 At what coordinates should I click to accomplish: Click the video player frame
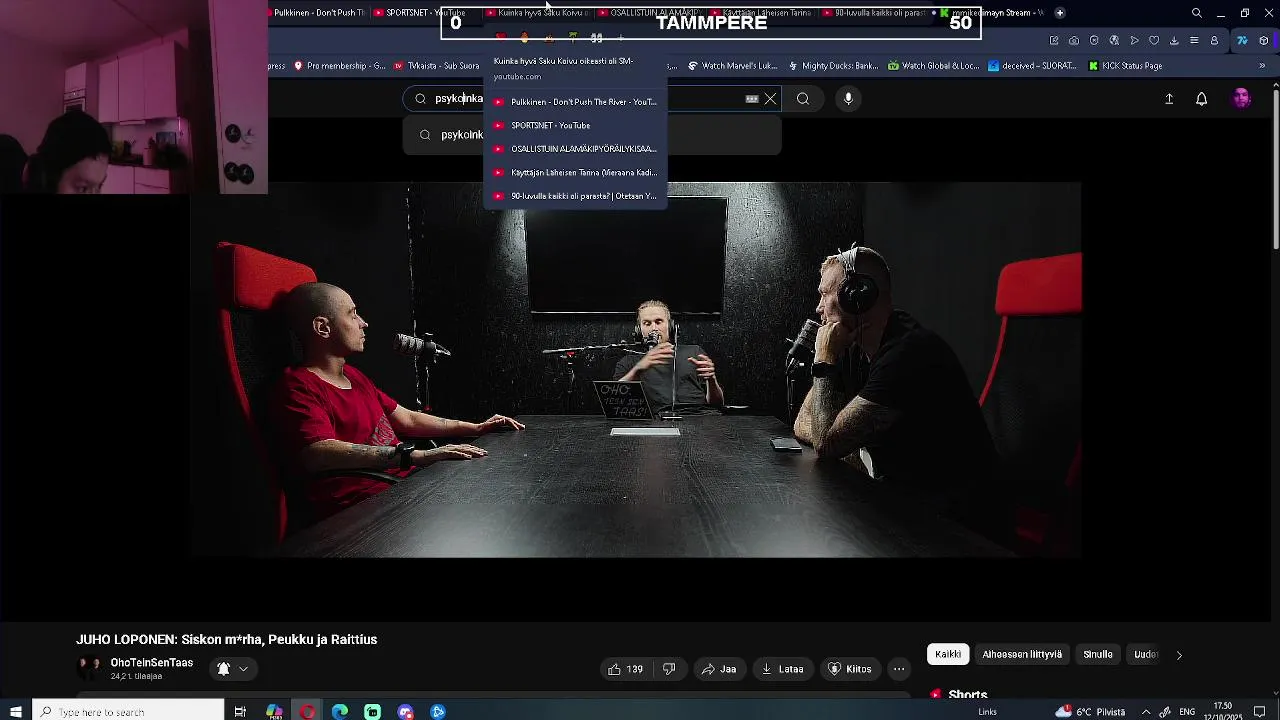pos(636,369)
